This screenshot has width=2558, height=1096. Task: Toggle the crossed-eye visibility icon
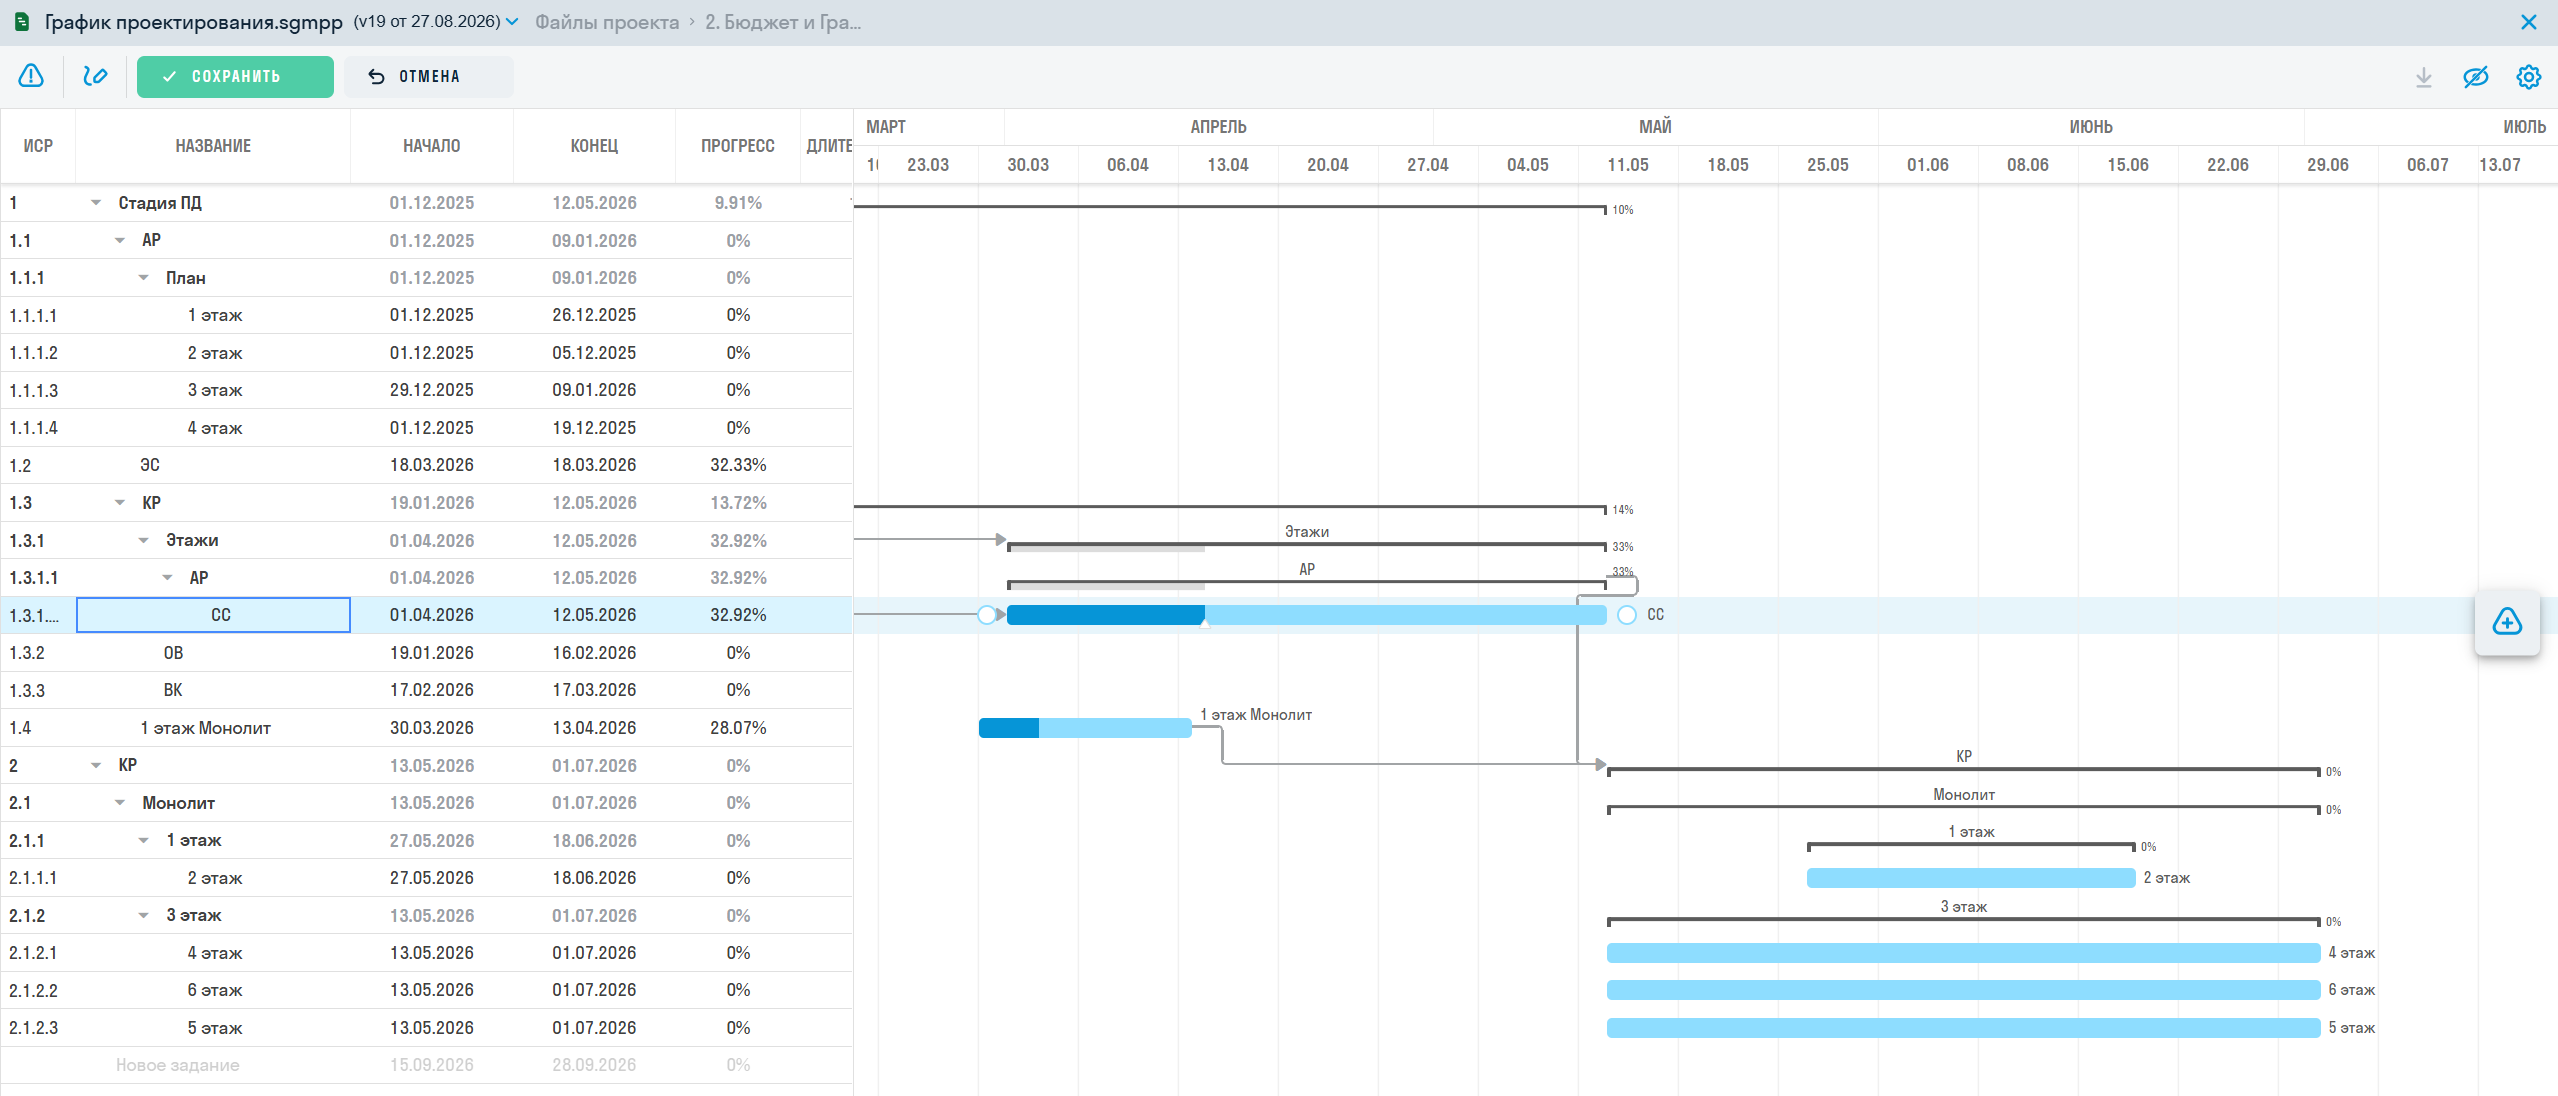[2476, 77]
